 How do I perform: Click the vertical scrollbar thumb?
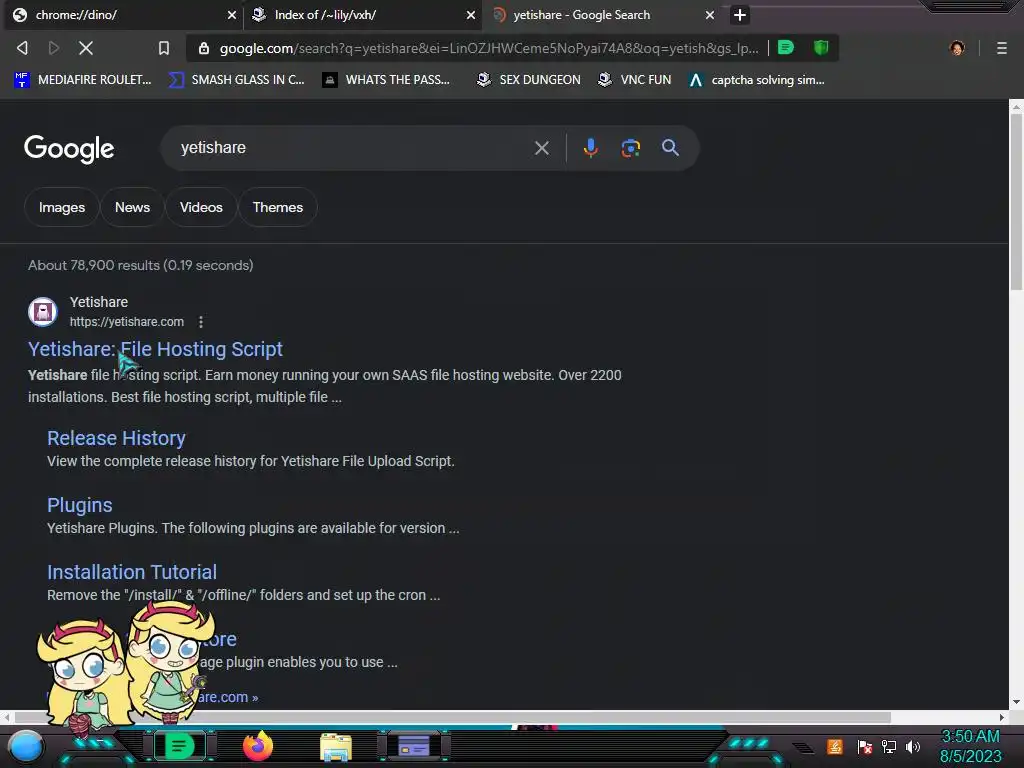(x=1016, y=202)
